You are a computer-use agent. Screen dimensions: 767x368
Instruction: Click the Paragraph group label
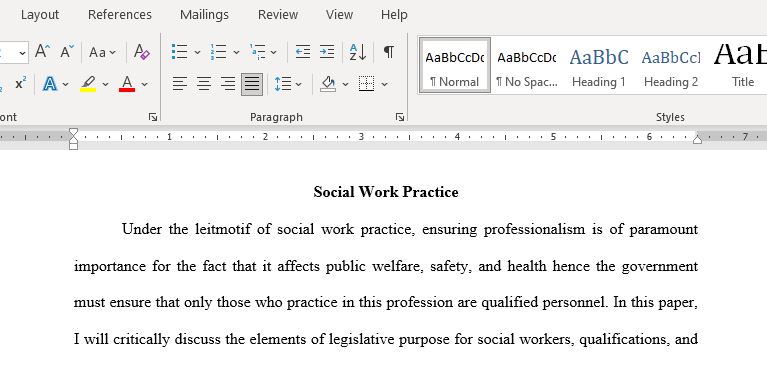[x=276, y=117]
